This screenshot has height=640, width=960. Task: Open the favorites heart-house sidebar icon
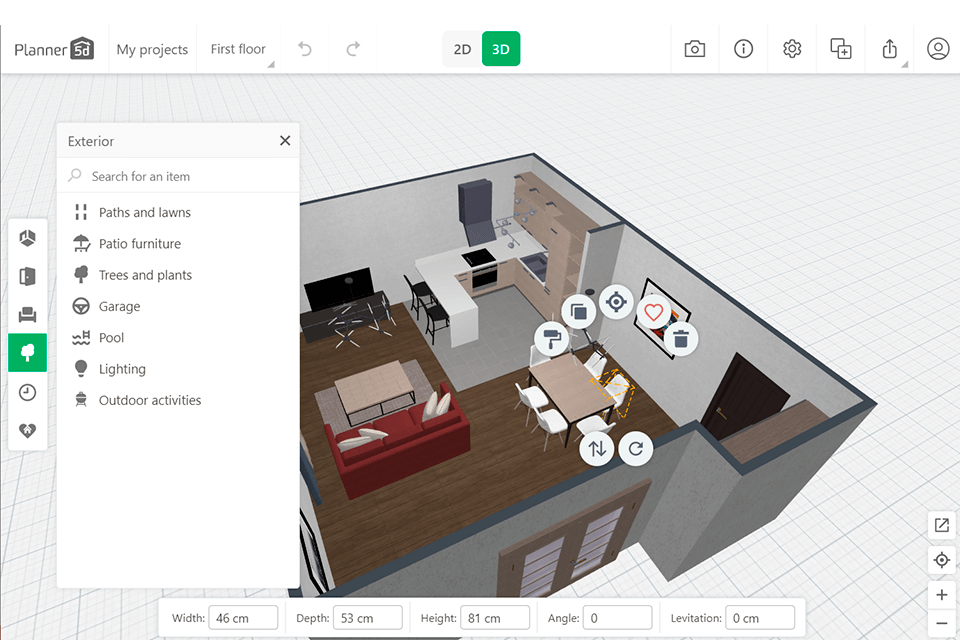tap(28, 431)
